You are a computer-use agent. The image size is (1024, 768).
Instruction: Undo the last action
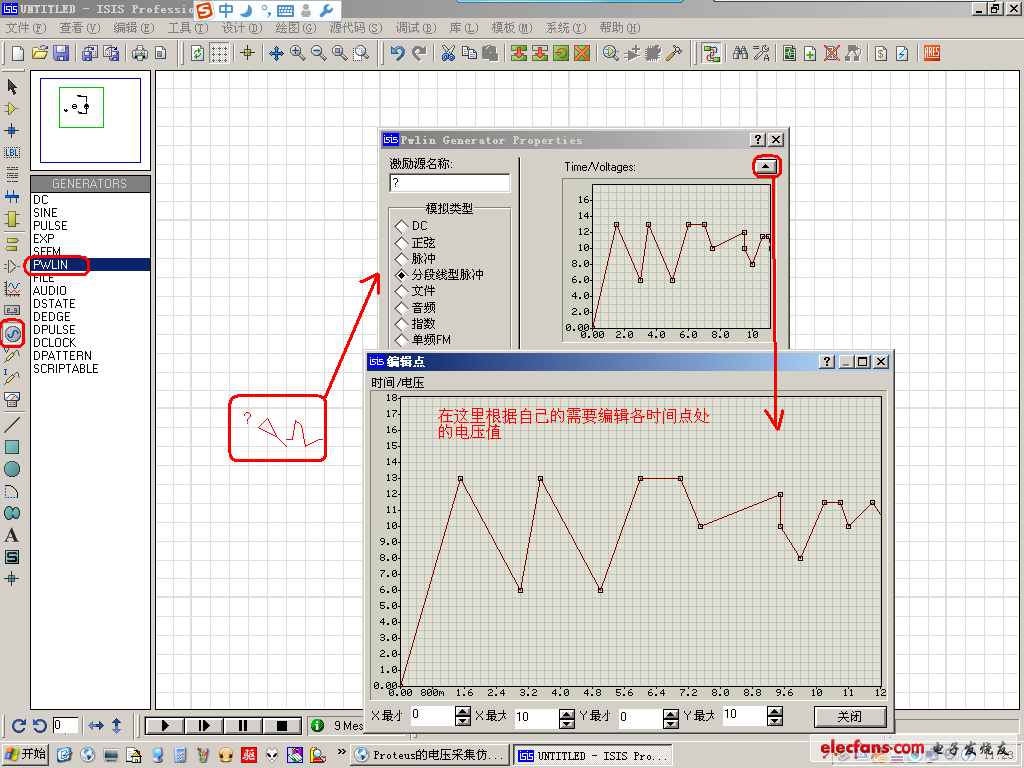click(x=398, y=53)
